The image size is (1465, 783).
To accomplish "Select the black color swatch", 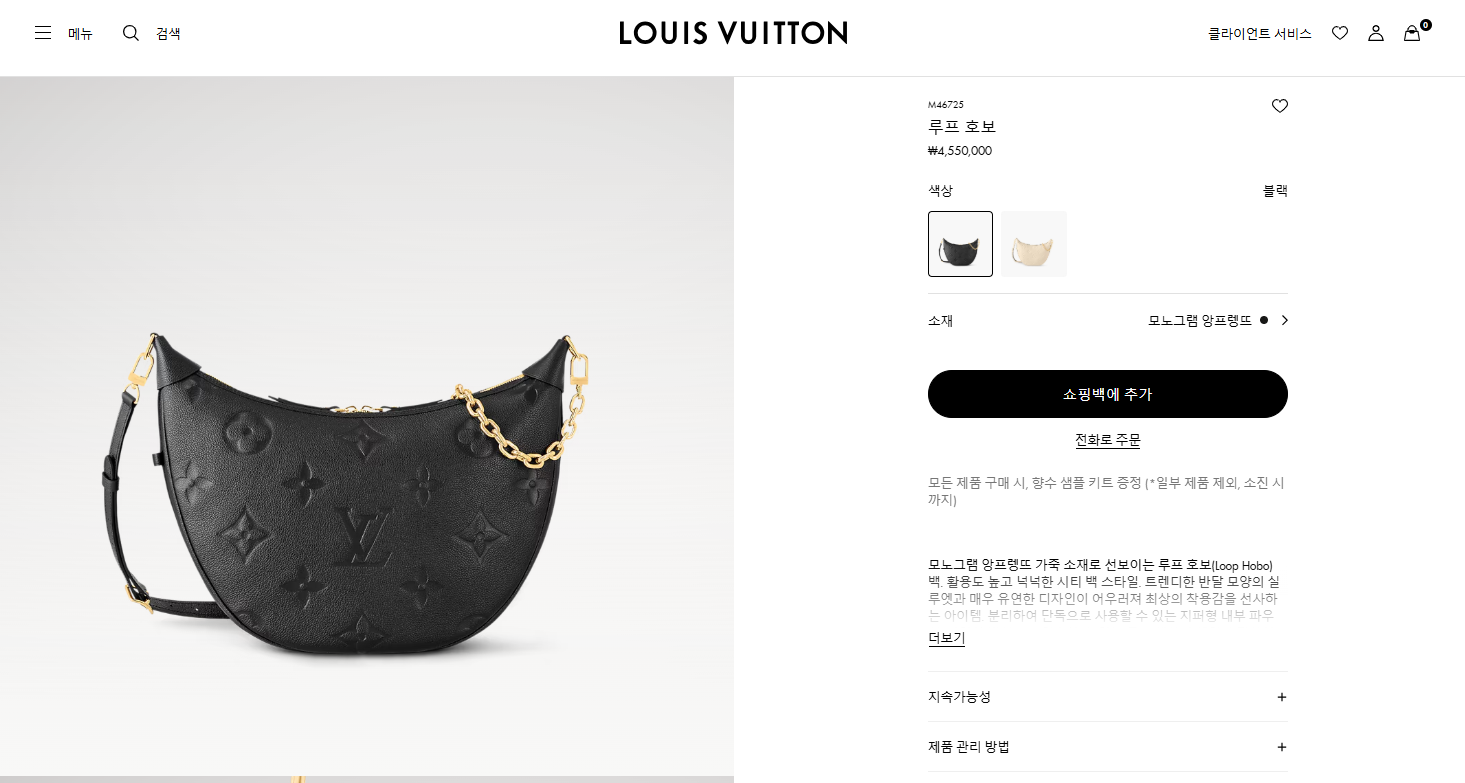I will click(960, 244).
